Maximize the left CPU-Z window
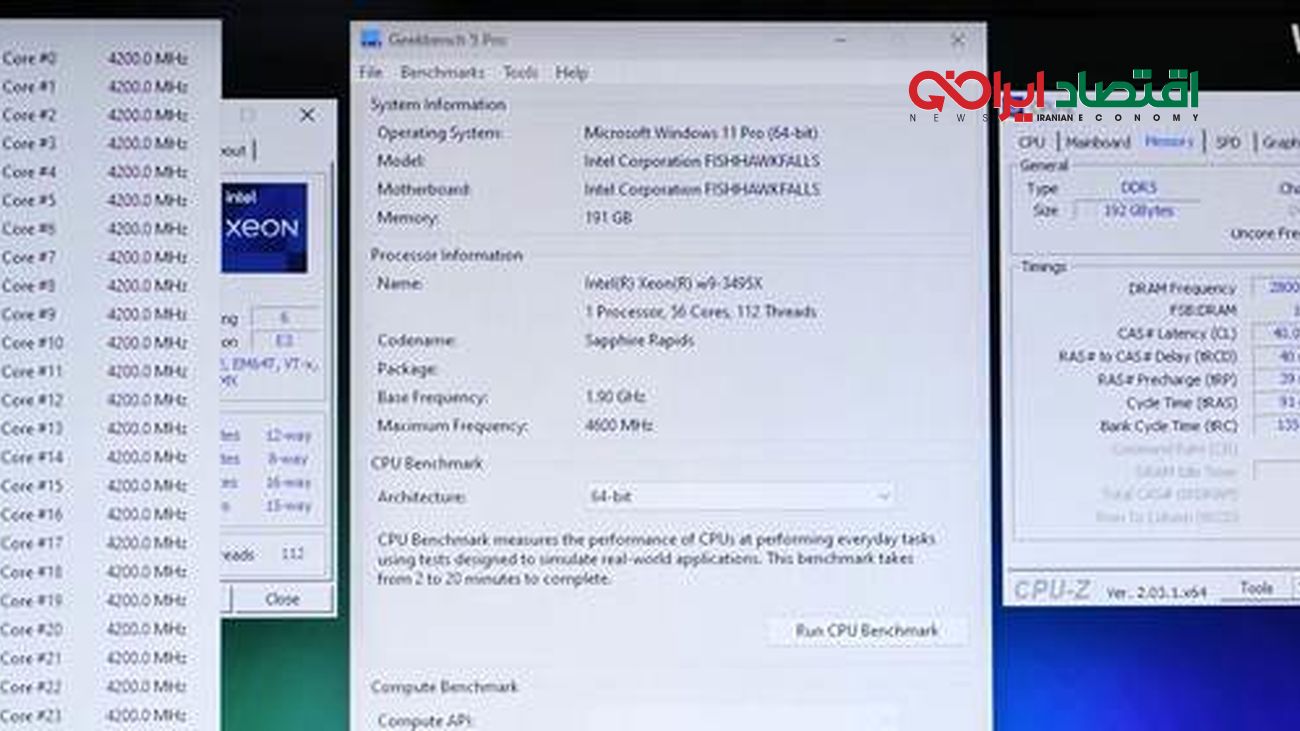The height and width of the screenshot is (731, 1300). [248, 116]
